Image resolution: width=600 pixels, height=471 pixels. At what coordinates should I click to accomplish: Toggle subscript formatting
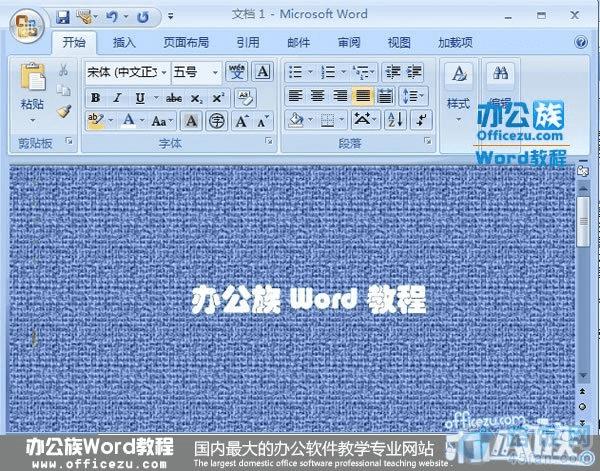click(197, 98)
